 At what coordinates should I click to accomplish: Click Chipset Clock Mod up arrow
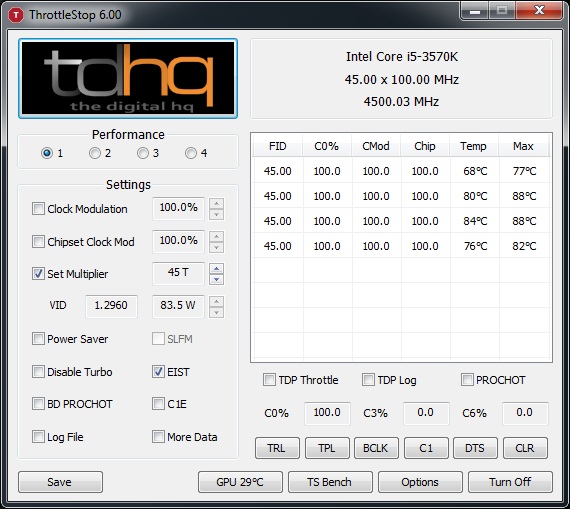click(x=217, y=236)
